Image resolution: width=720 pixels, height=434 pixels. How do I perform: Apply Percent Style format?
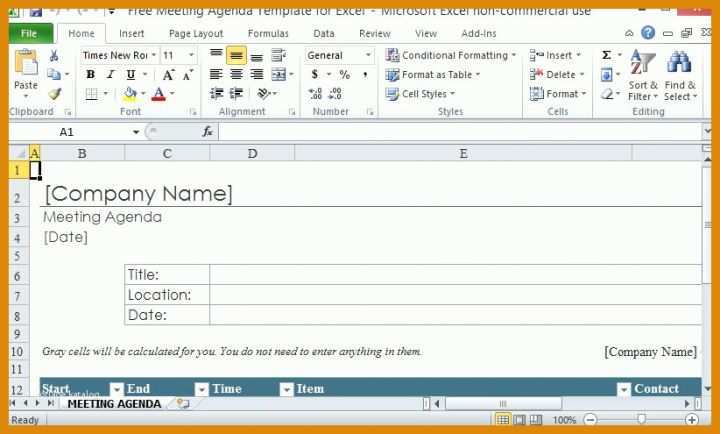coord(345,74)
